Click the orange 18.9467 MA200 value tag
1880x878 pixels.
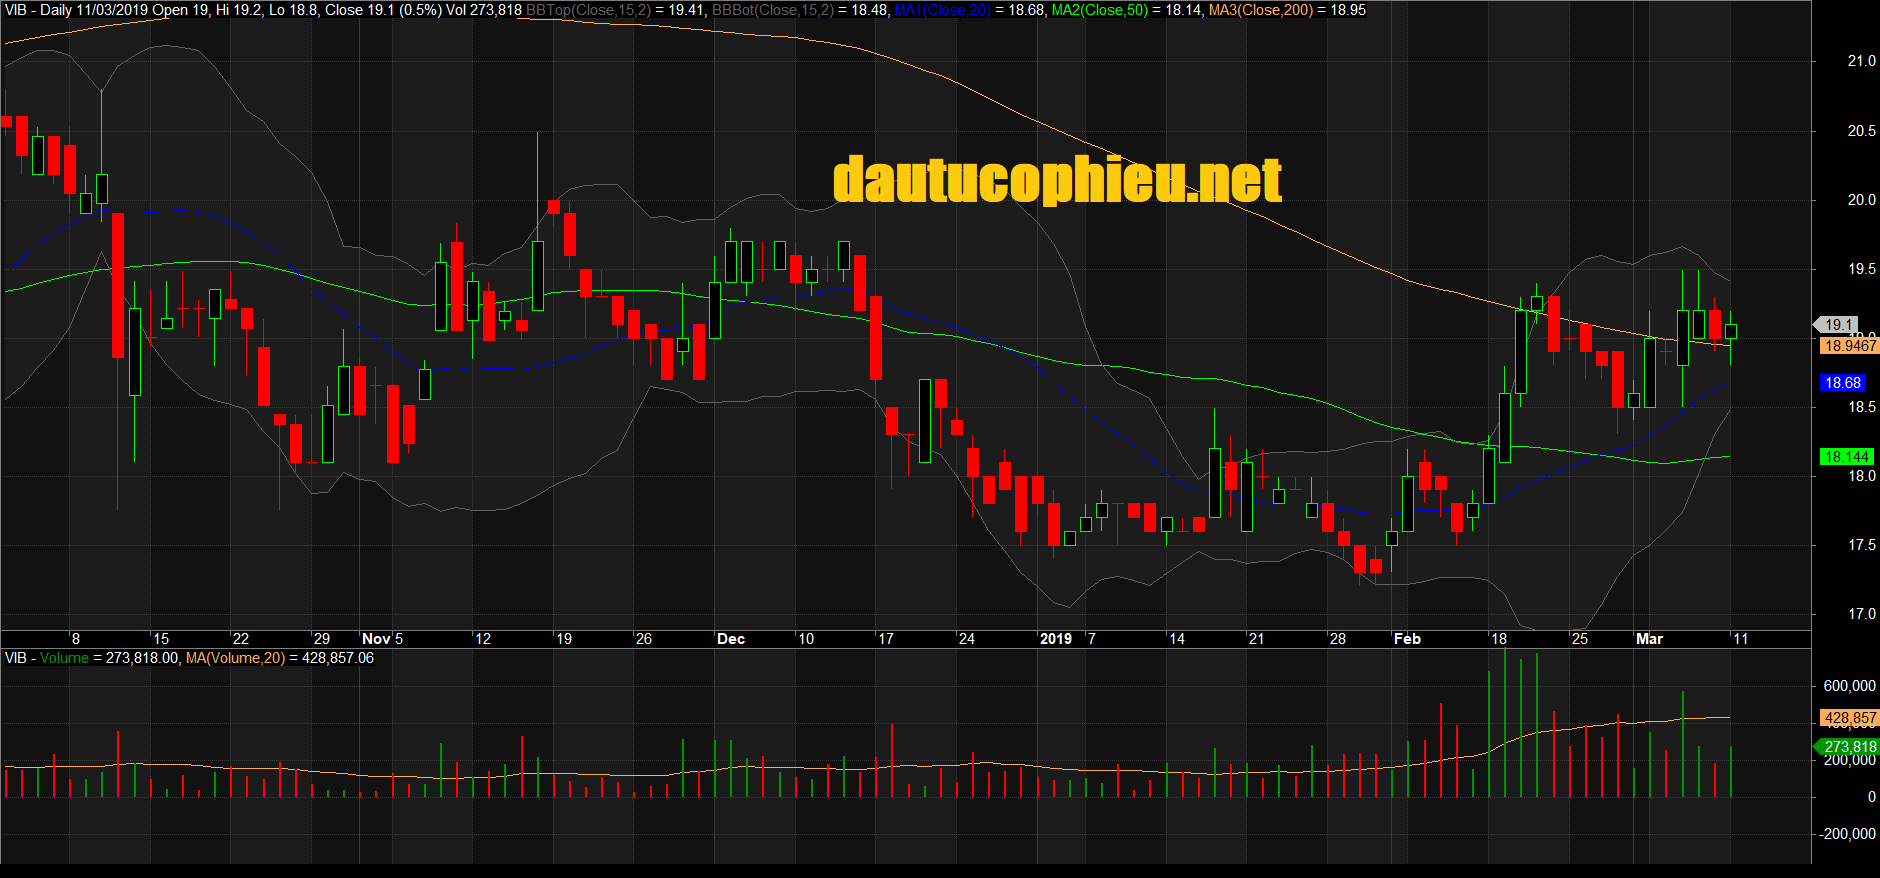click(1850, 346)
